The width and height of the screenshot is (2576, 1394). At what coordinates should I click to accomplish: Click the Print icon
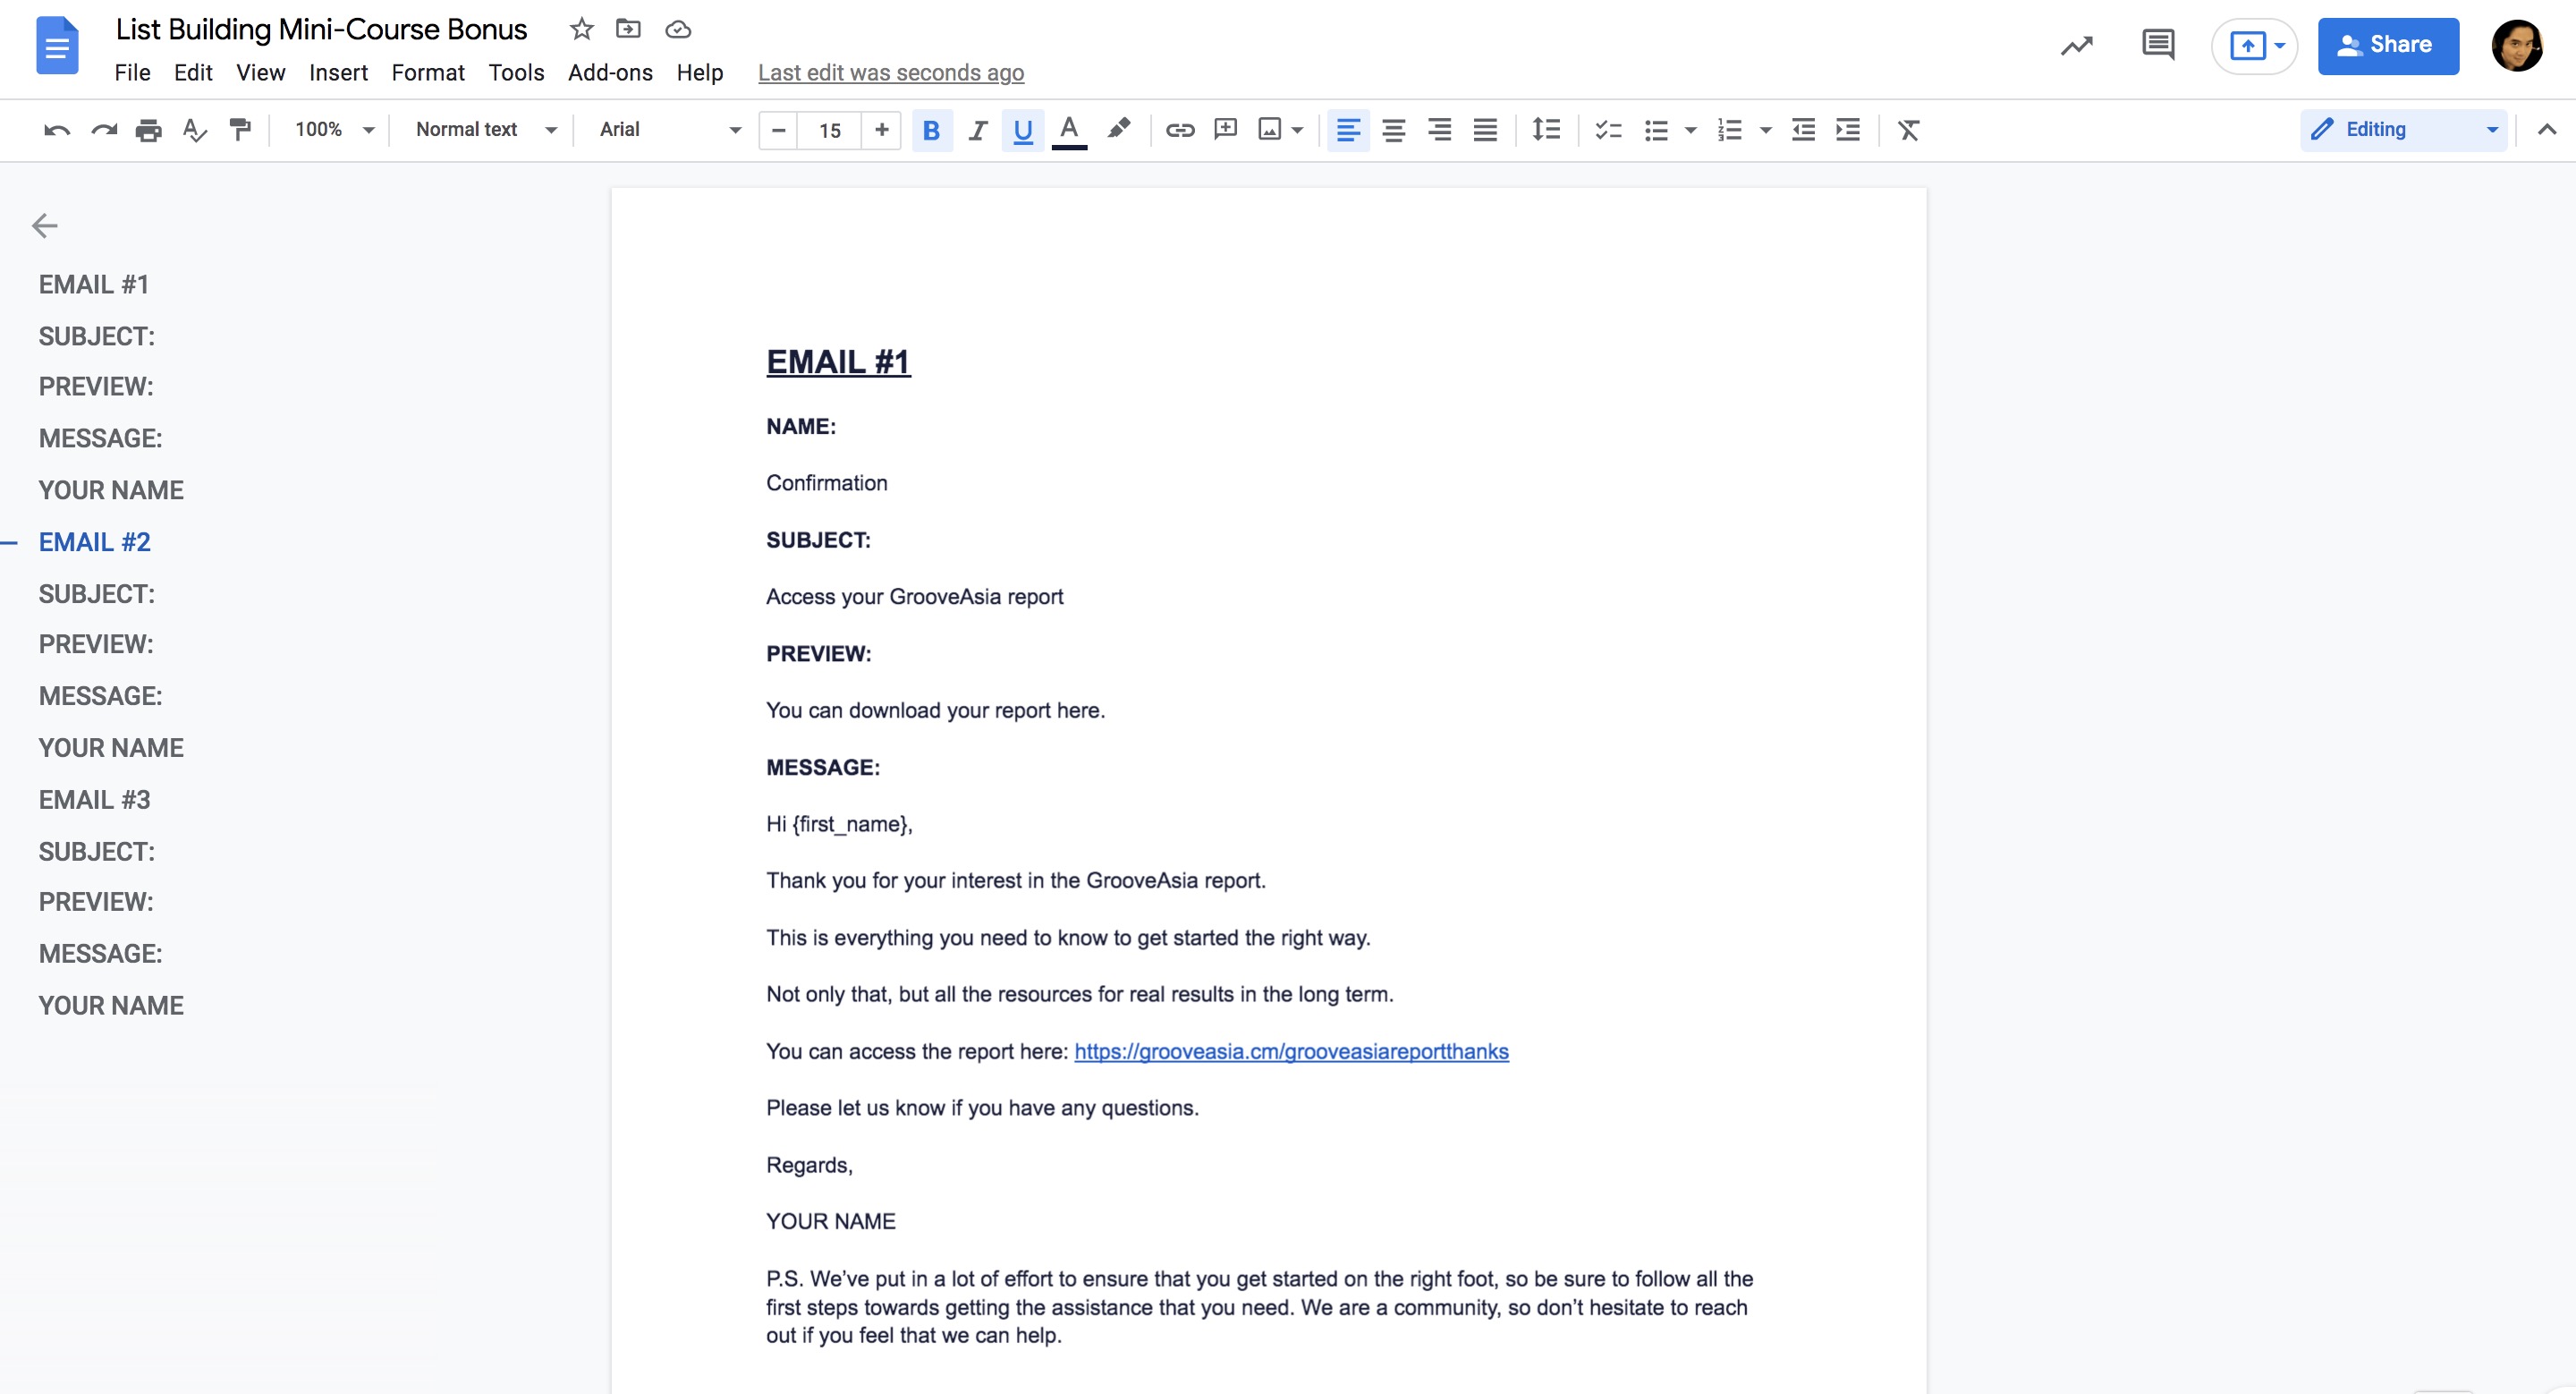tap(149, 130)
